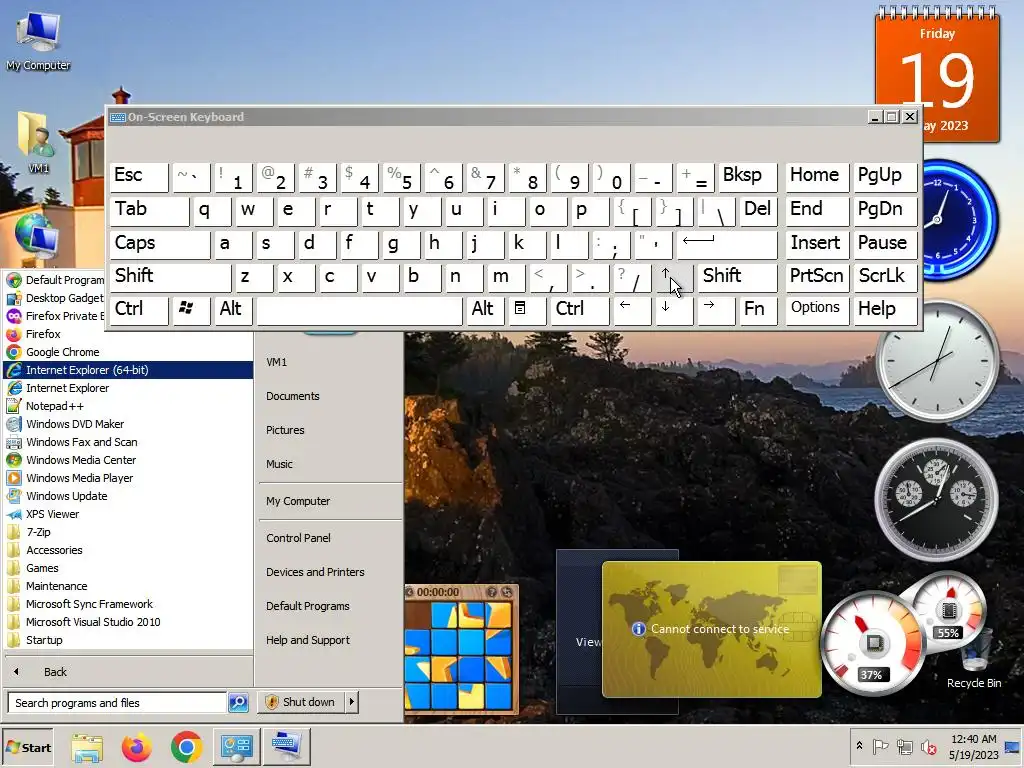Show hidden tray icons arrow

(859, 746)
